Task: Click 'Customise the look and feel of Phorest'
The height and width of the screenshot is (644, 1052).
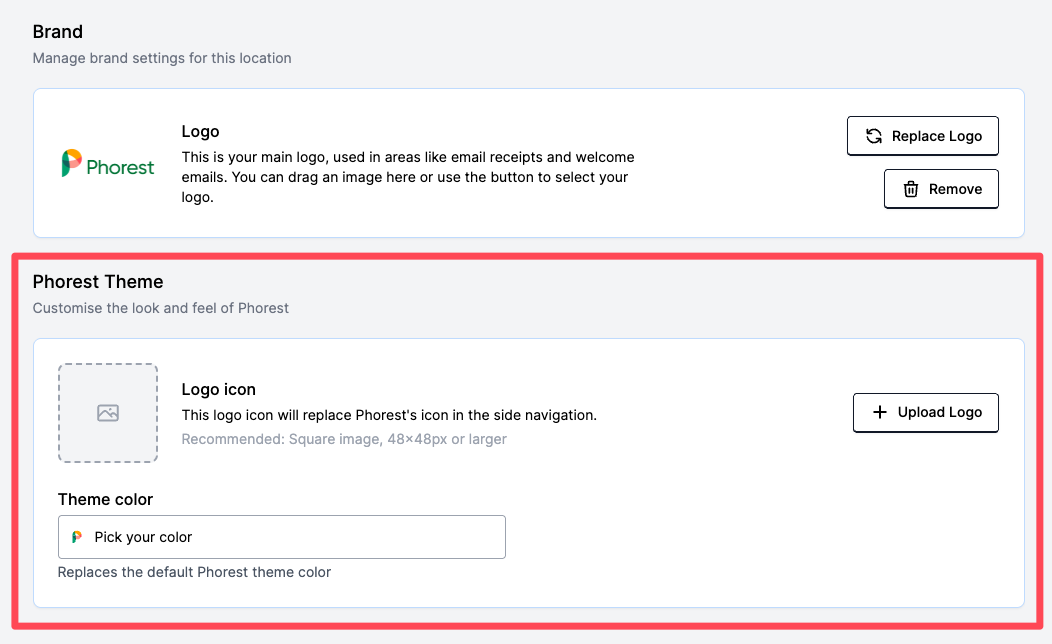Action: (x=161, y=308)
